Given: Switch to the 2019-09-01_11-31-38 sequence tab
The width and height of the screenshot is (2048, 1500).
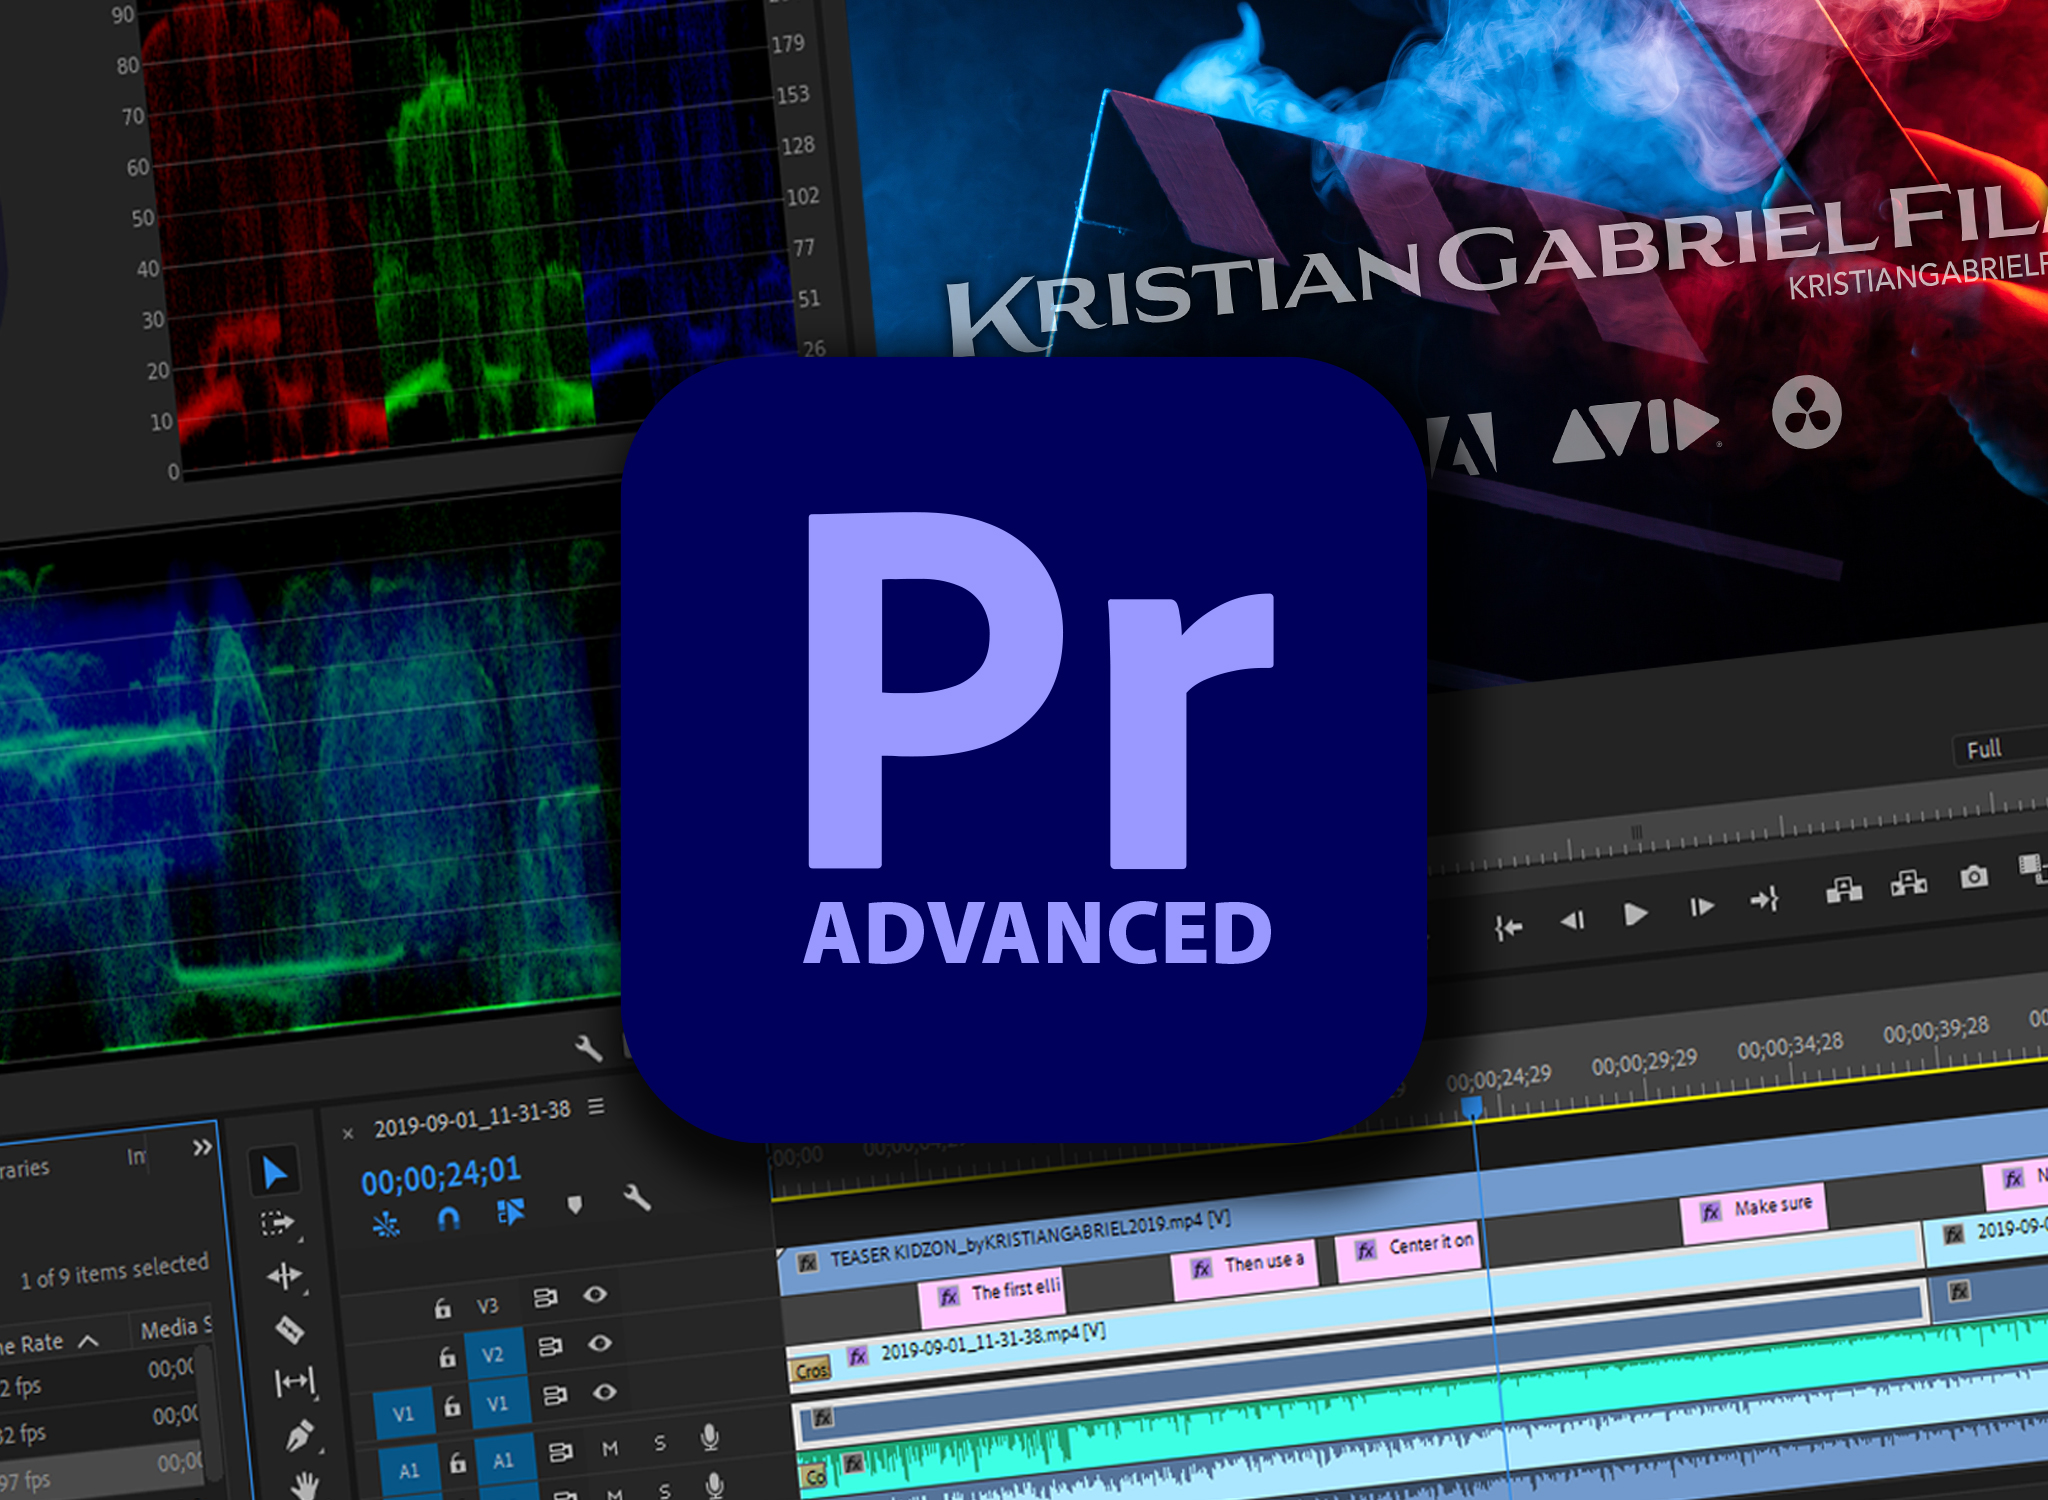Looking at the screenshot, I should [x=472, y=1119].
